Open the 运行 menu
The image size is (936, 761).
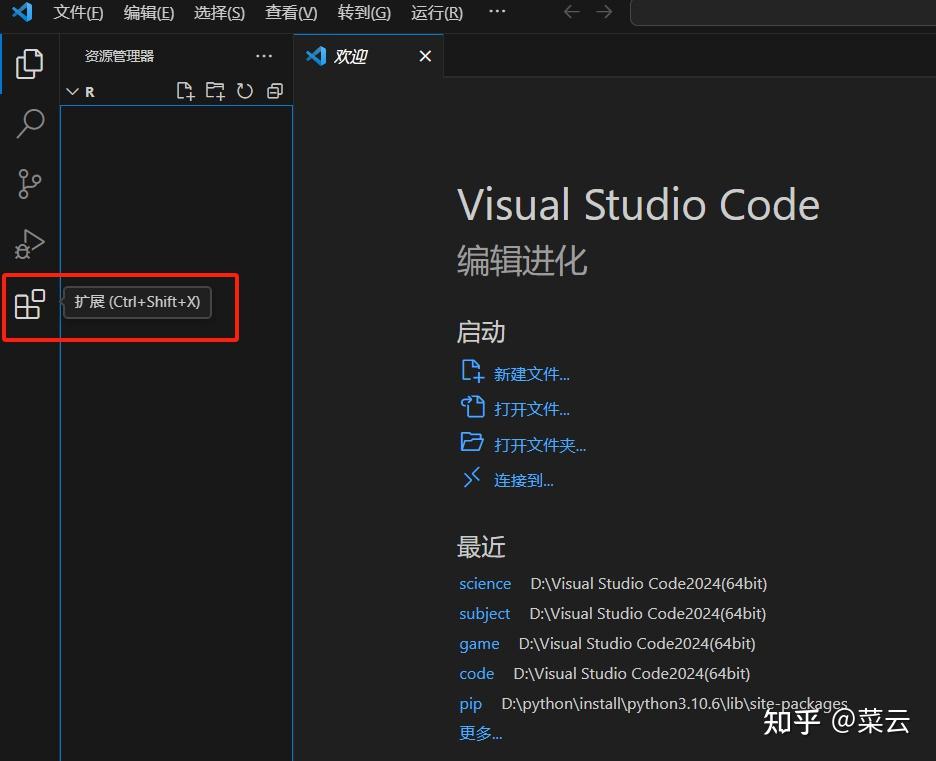[436, 13]
